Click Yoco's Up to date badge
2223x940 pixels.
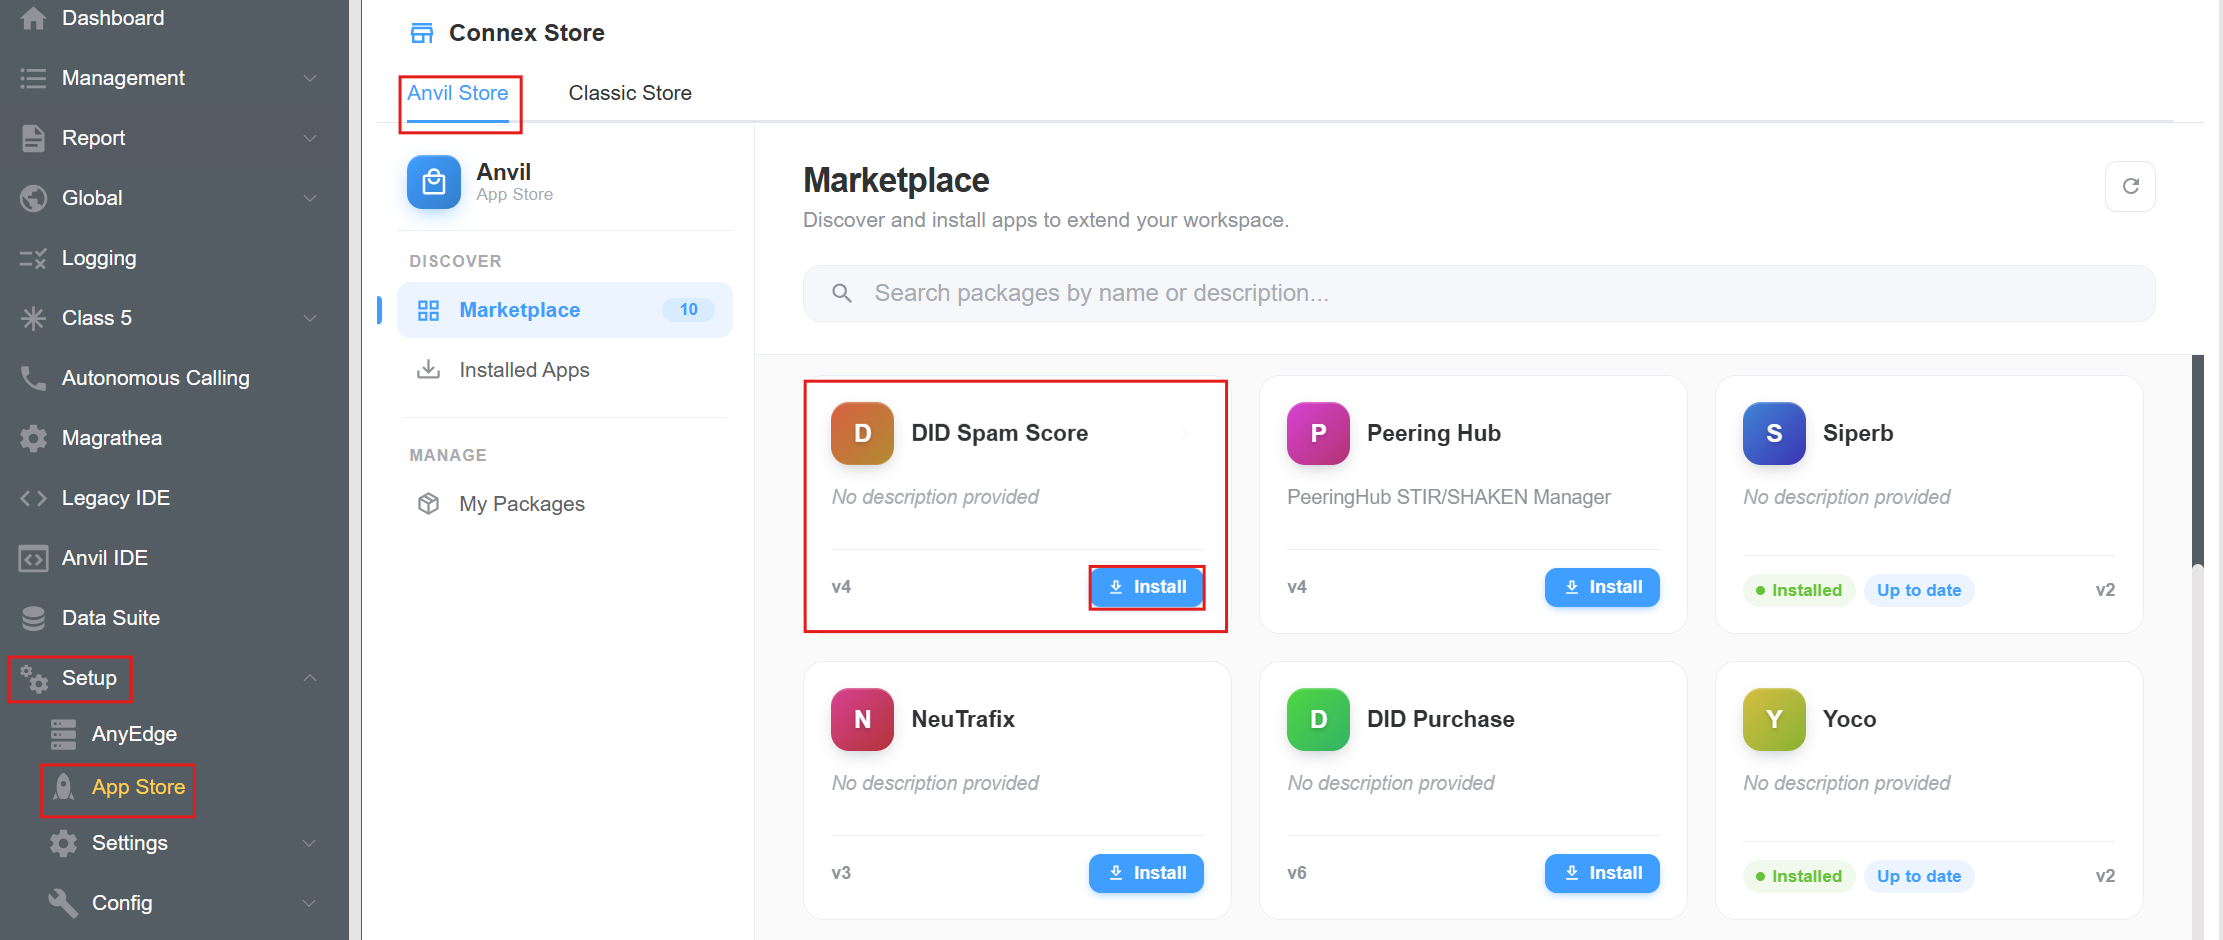pyautogui.click(x=1919, y=876)
